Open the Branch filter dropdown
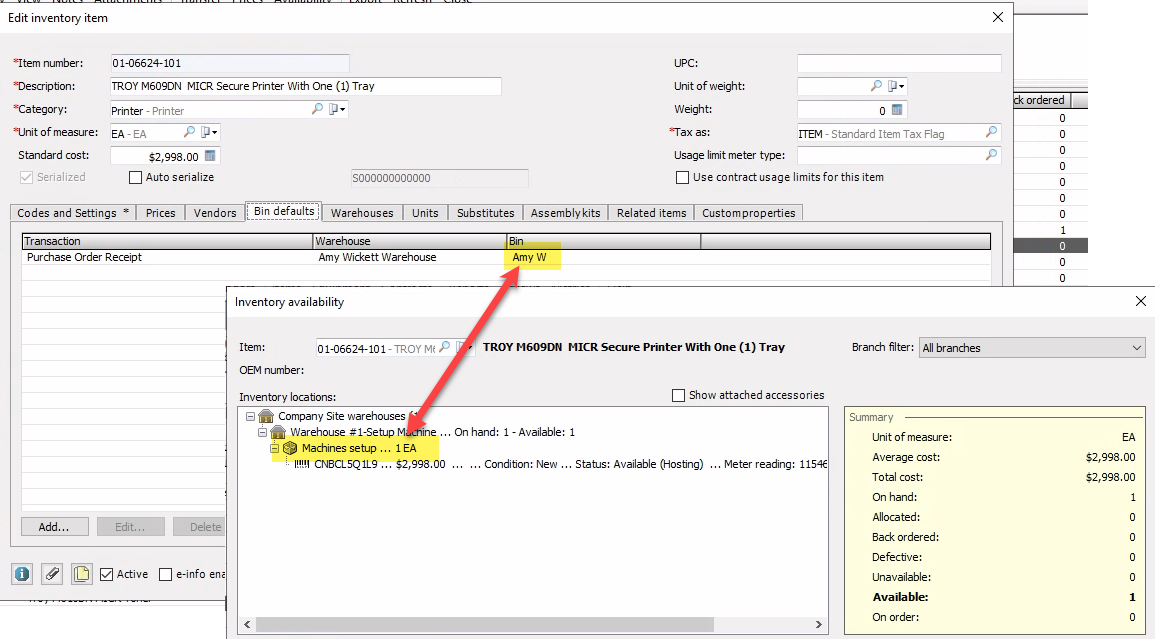Viewport: 1155px width, 639px height. 1032,348
